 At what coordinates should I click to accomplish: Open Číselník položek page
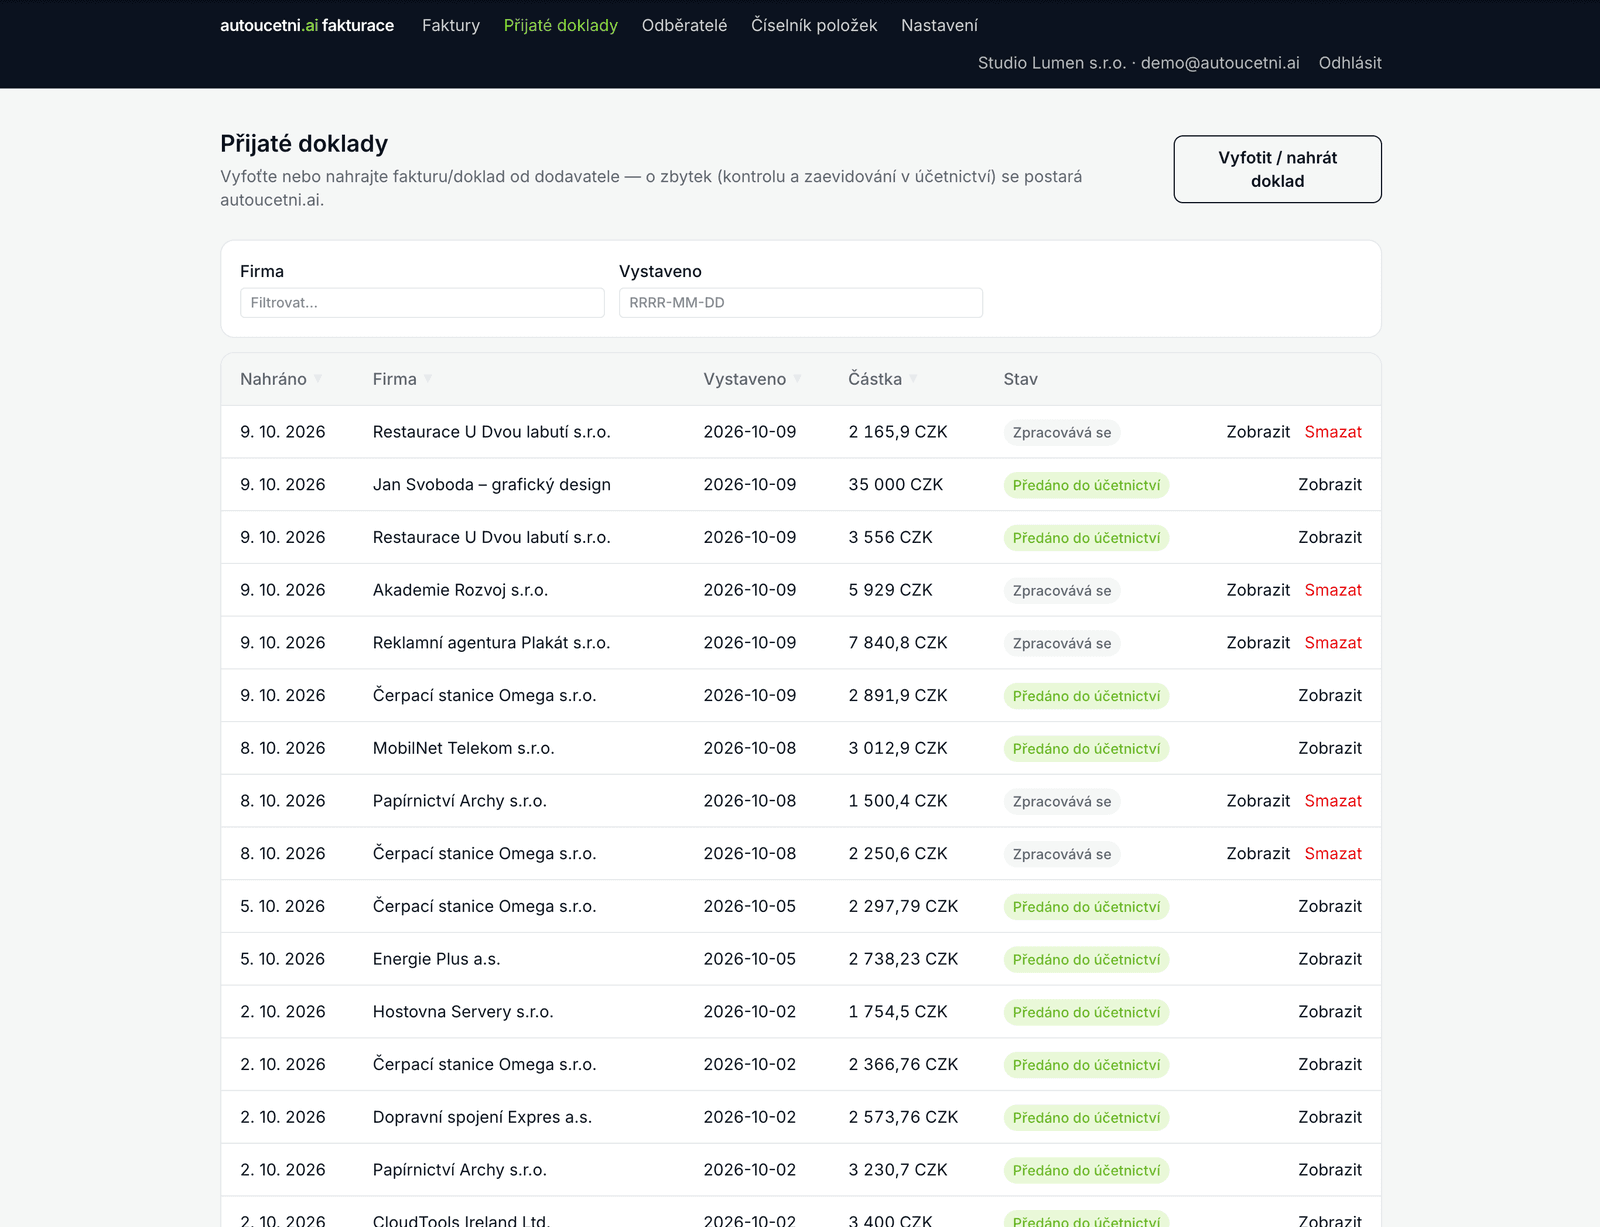tap(814, 25)
